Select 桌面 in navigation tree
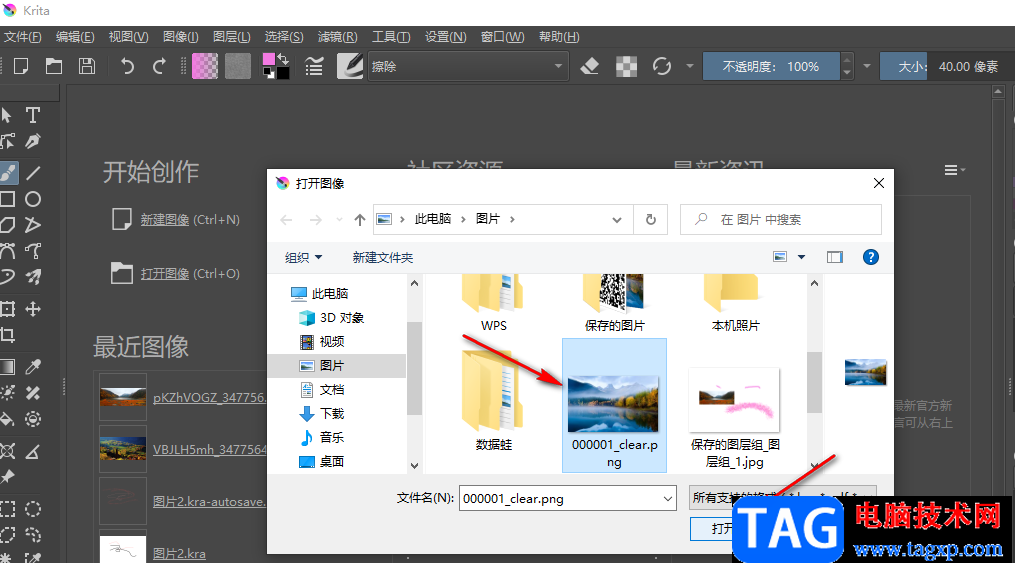Viewport: 1015px width, 563px height. coord(322,461)
